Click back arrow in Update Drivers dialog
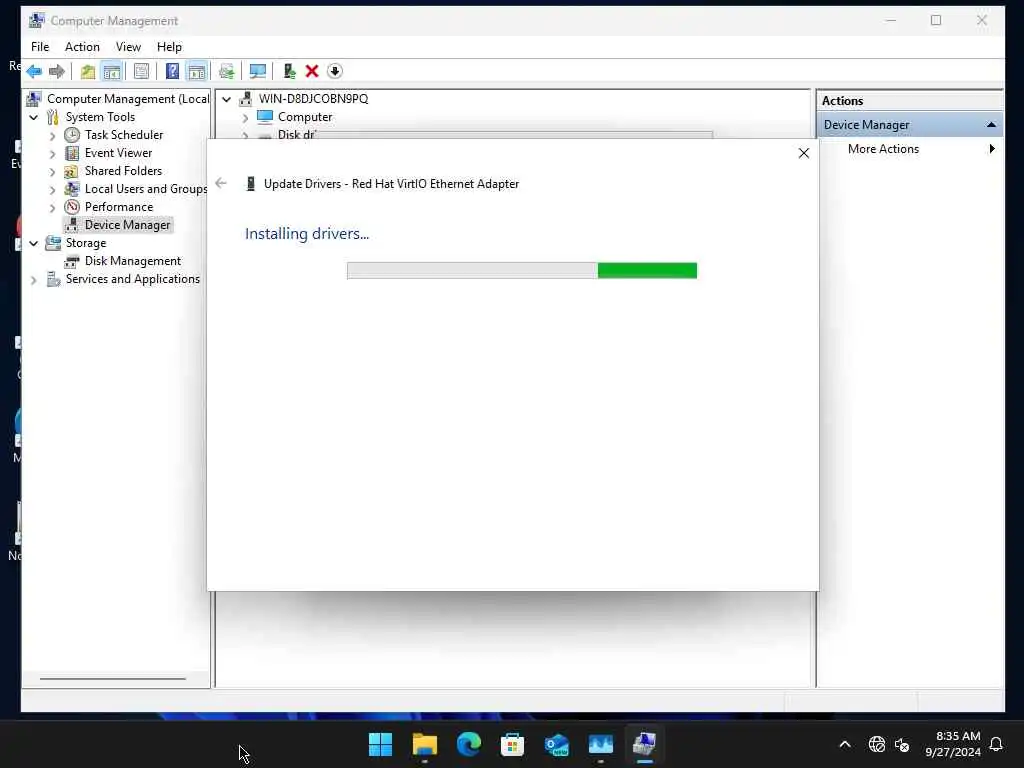 (x=221, y=184)
